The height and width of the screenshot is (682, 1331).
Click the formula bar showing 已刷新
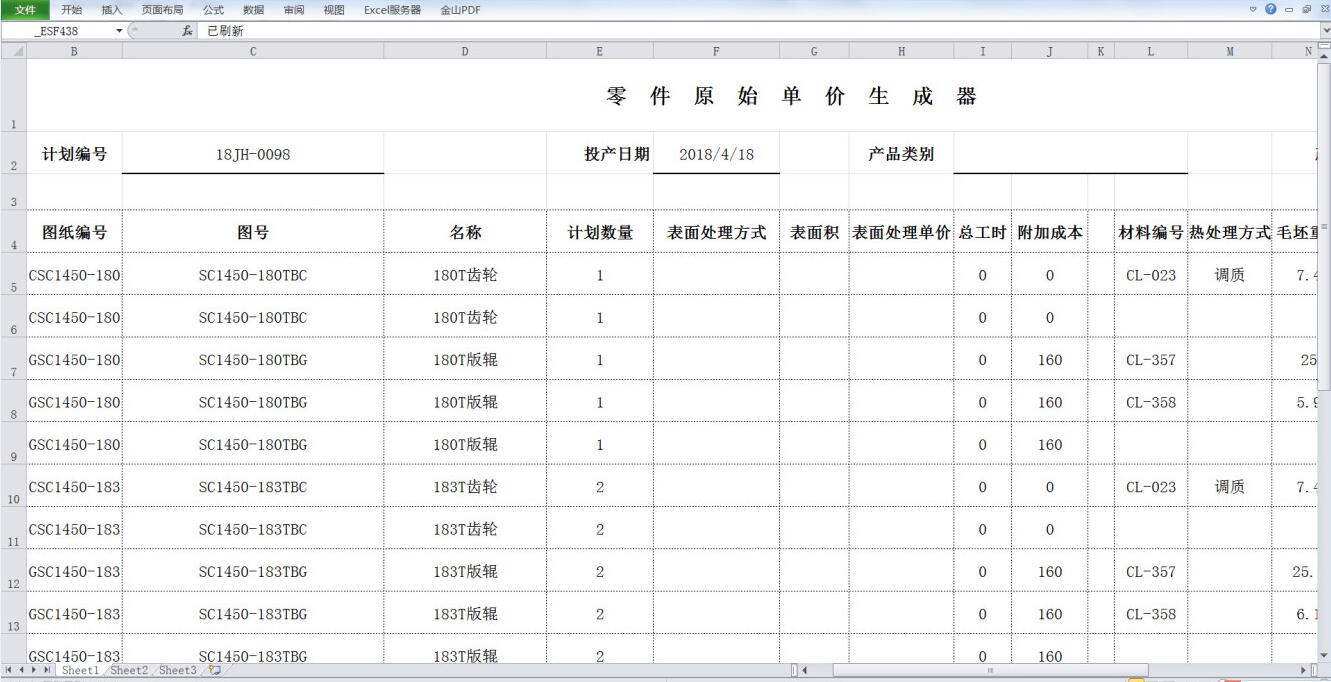(700, 31)
